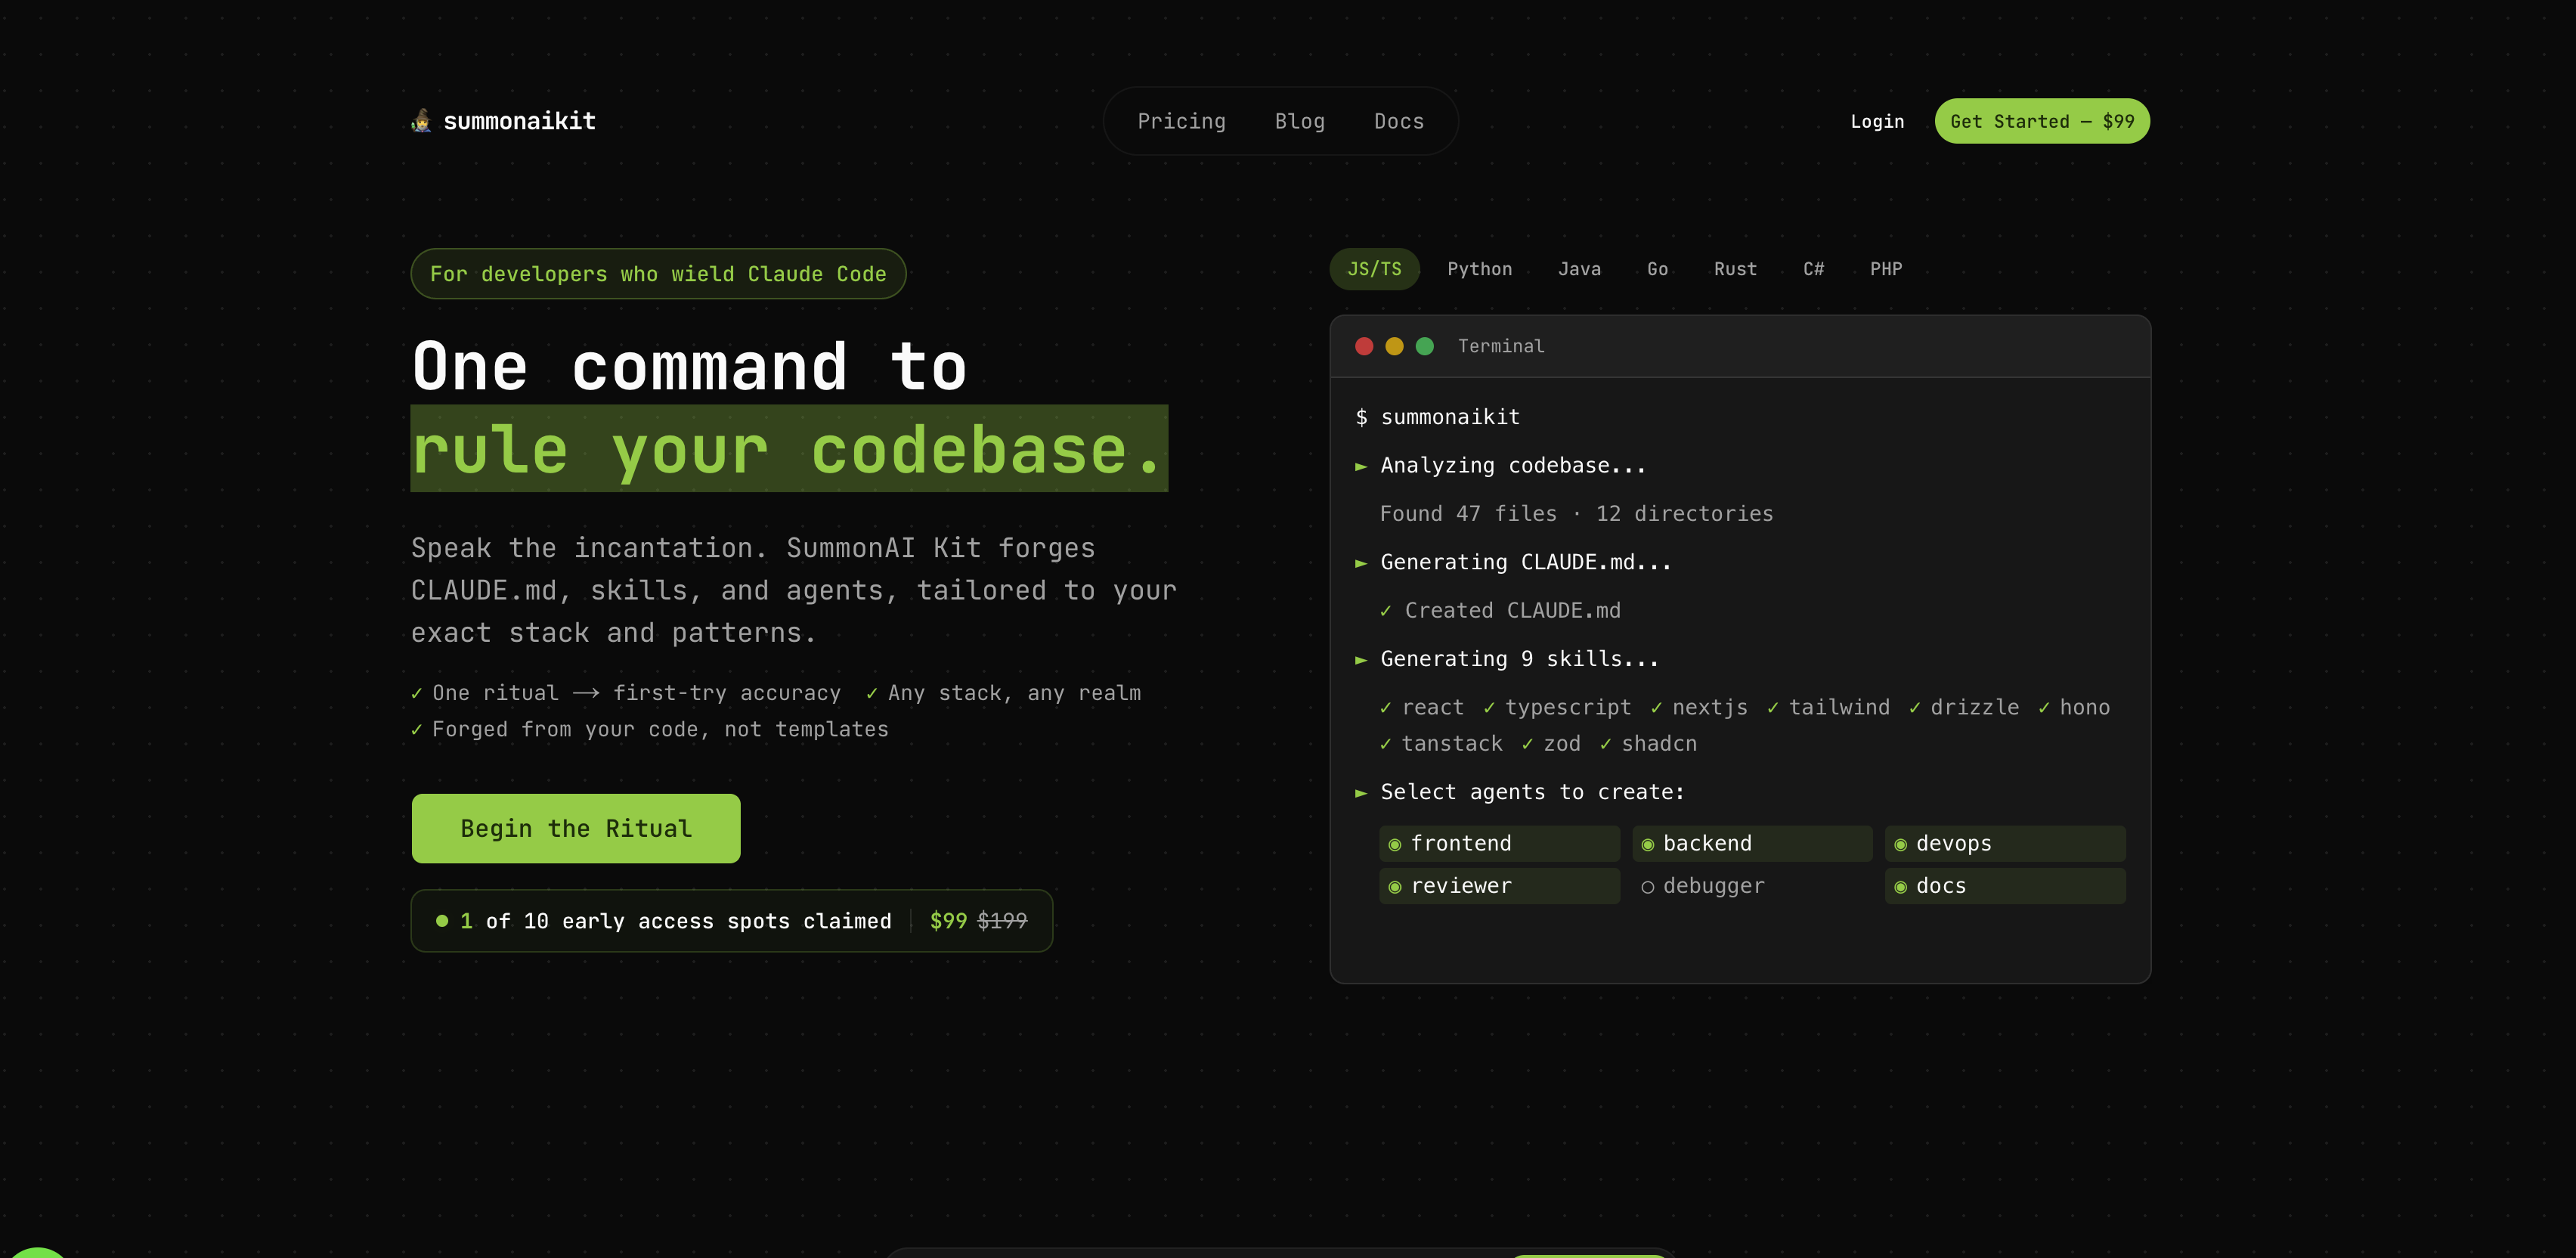Click the green terminal window dot
2576x1258 pixels.
pos(1425,346)
